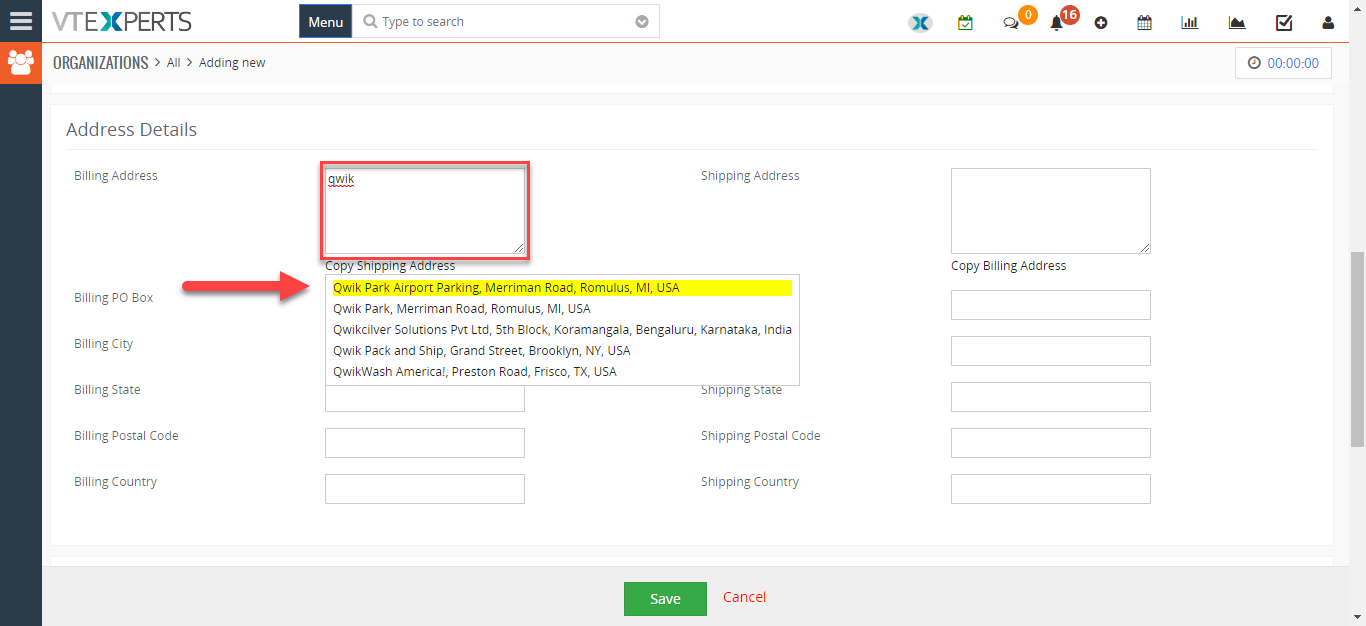This screenshot has width=1366, height=626.
Task: Select Qwik Park Airport Parking suggestion
Action: click(x=562, y=288)
